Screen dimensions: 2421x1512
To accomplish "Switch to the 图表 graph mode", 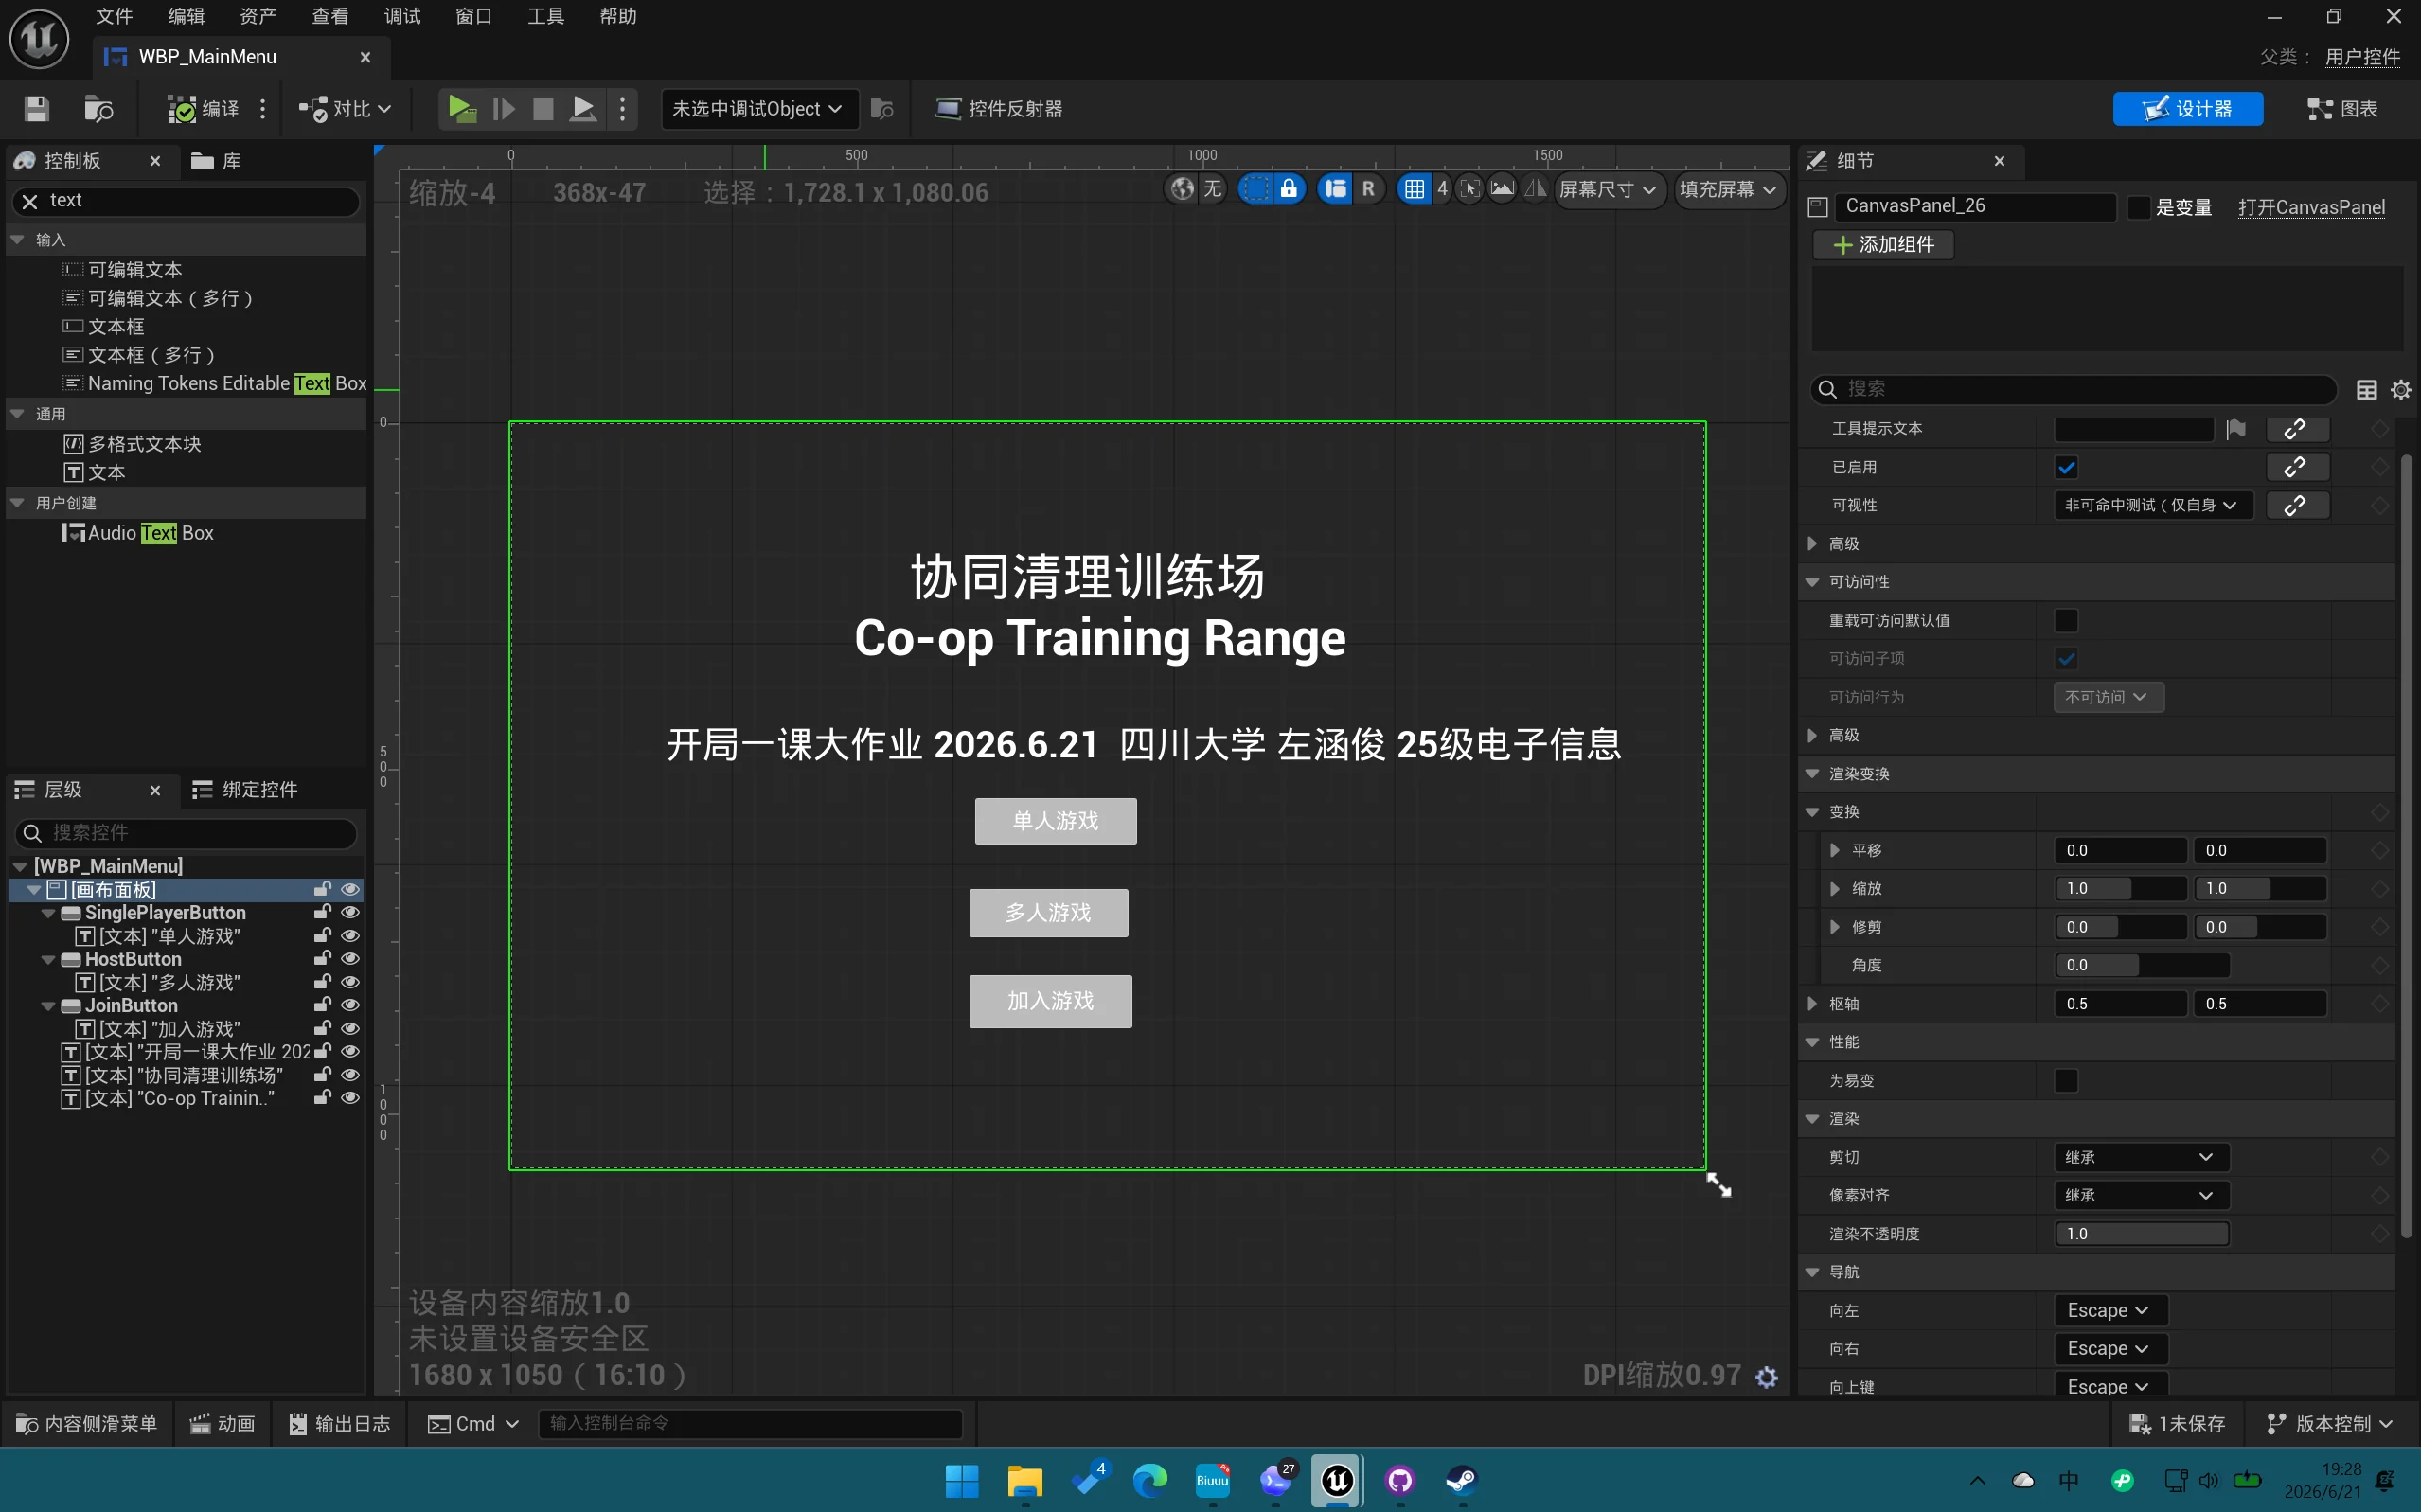I will pyautogui.click(x=2342, y=109).
